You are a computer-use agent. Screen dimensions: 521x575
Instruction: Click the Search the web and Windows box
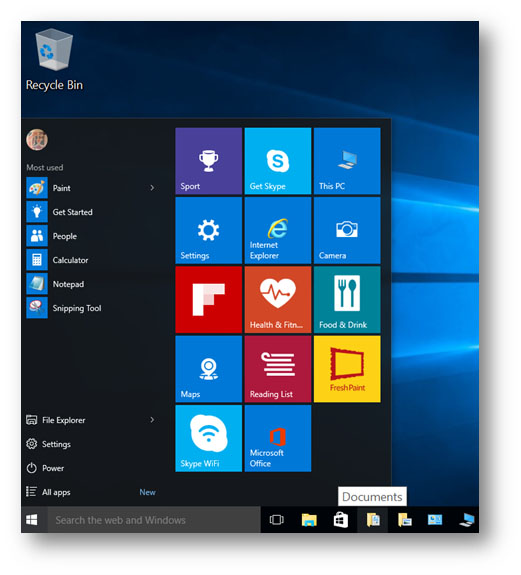[x=154, y=520]
